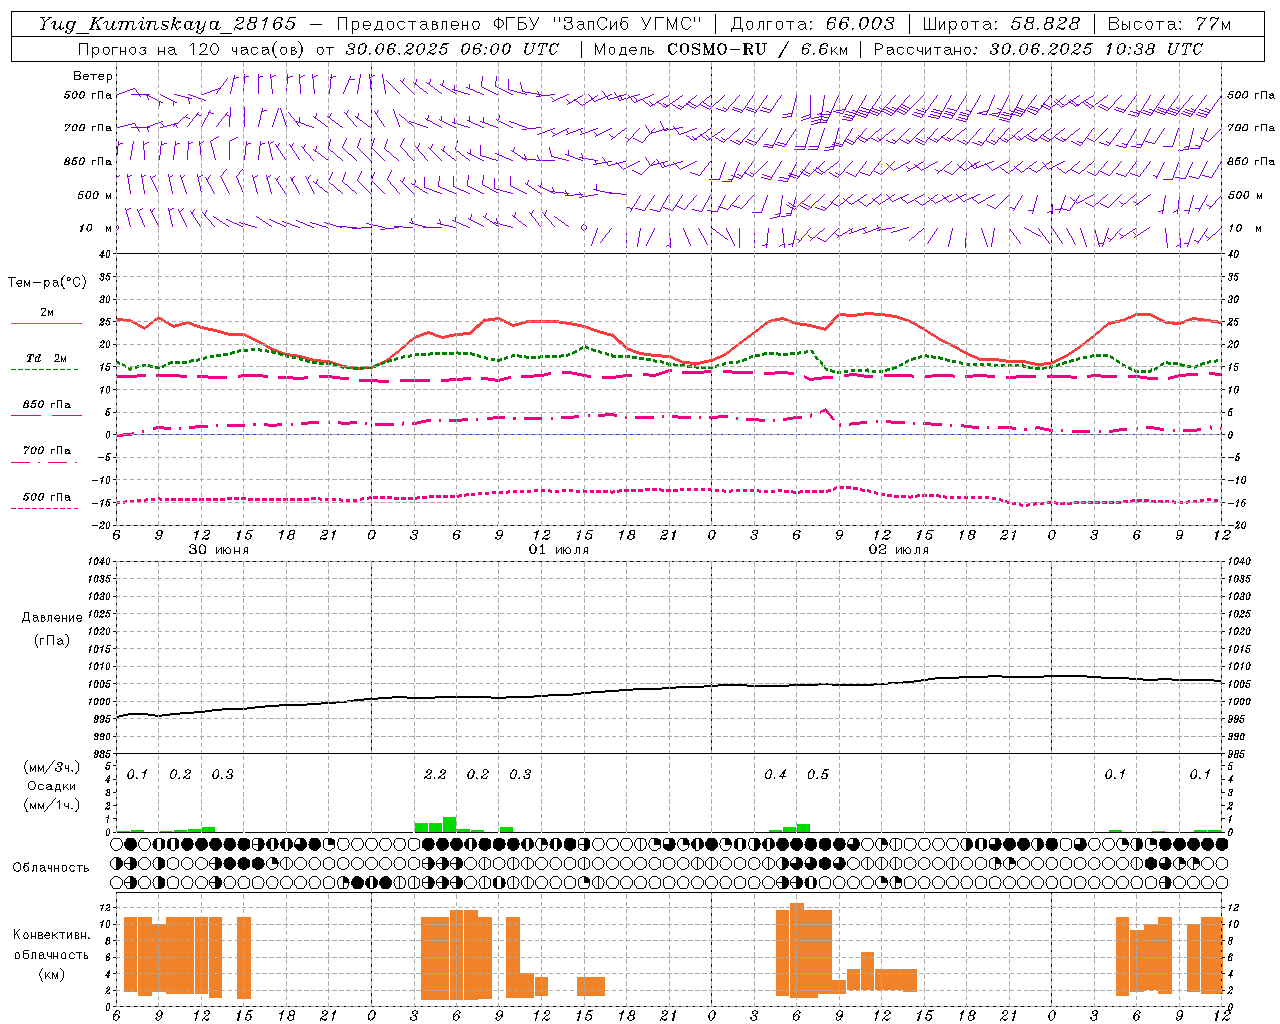1280x1024 pixels.
Task: Click the (мм/3ч.) unit label
Action: tap(52, 767)
